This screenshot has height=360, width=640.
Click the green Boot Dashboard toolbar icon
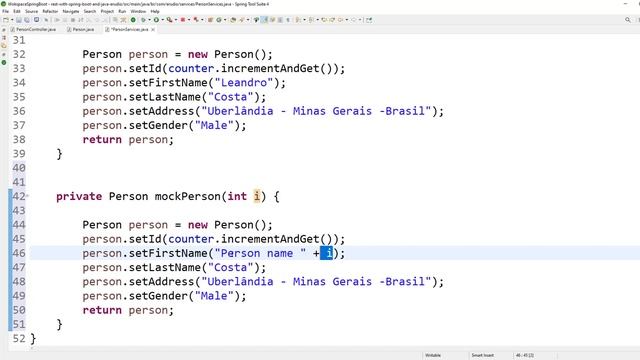pos(133,20)
